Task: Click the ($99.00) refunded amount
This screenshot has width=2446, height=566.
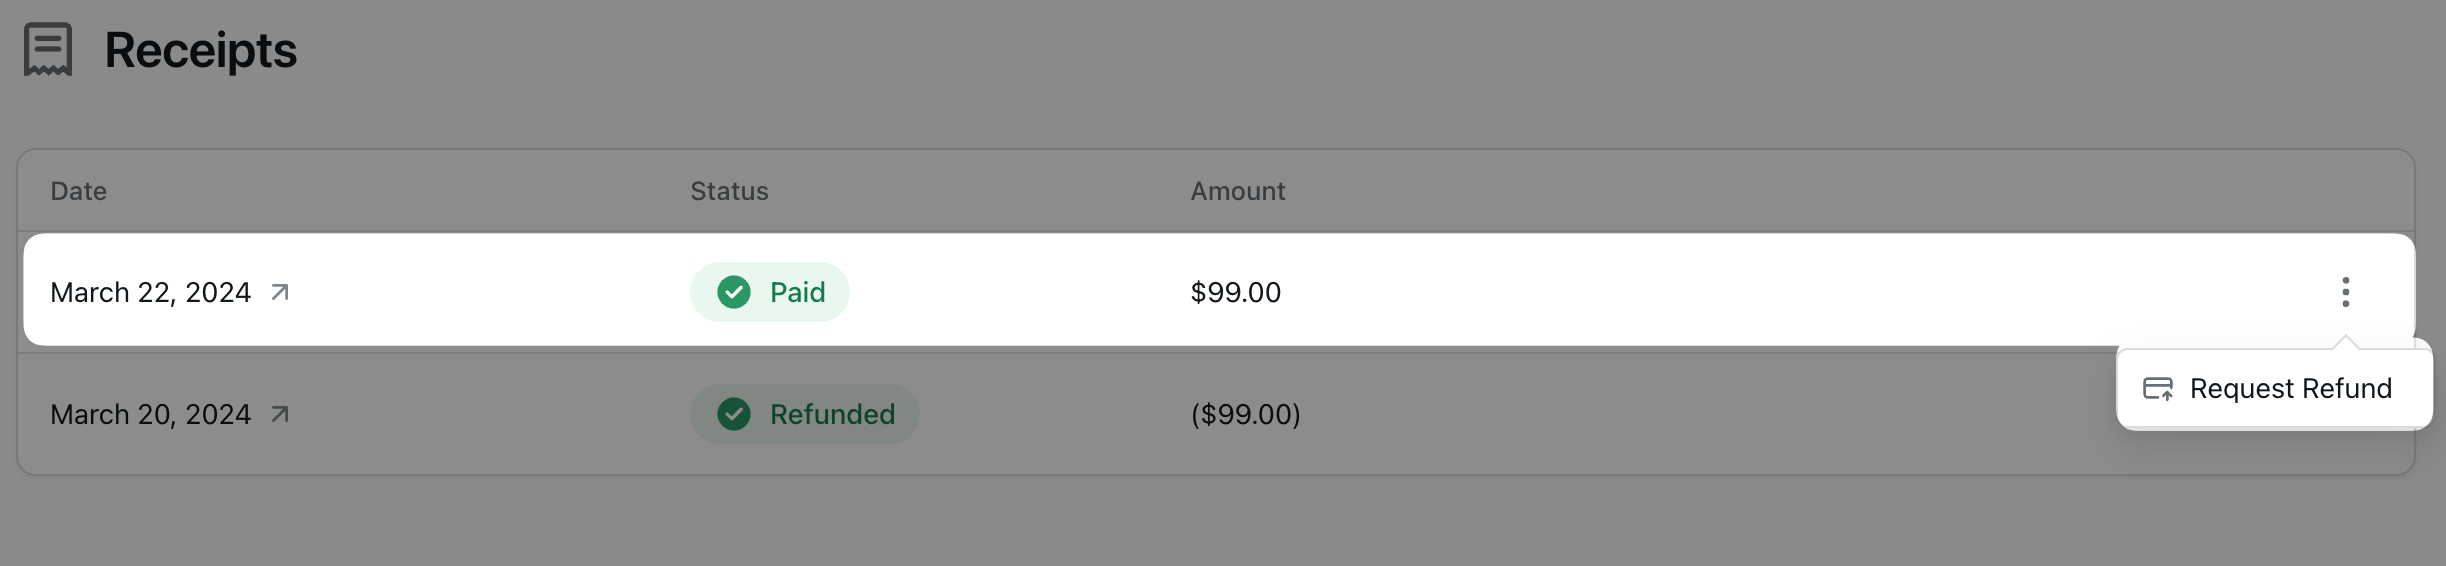Action: click(1245, 414)
